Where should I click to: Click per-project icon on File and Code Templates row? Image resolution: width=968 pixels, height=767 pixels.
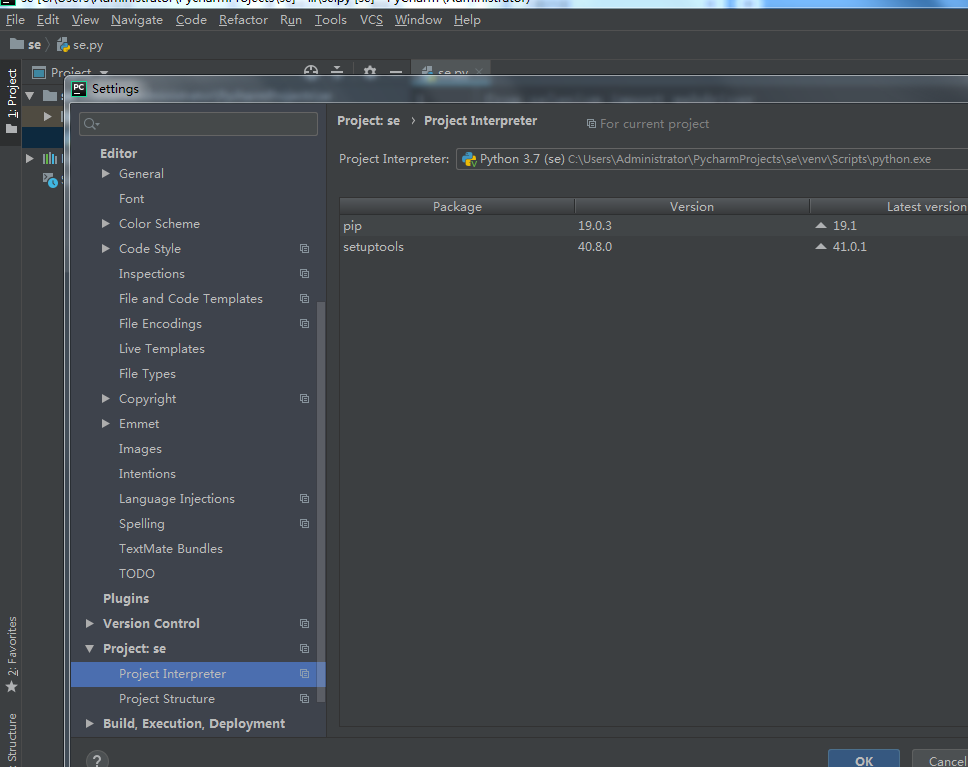point(304,299)
